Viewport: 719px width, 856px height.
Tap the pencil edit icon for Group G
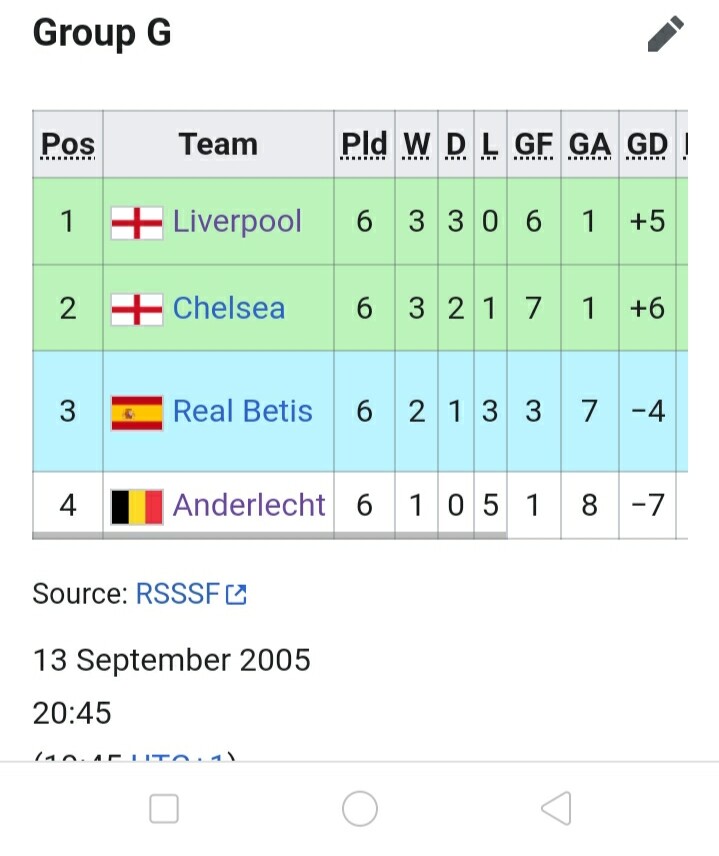pos(665,34)
